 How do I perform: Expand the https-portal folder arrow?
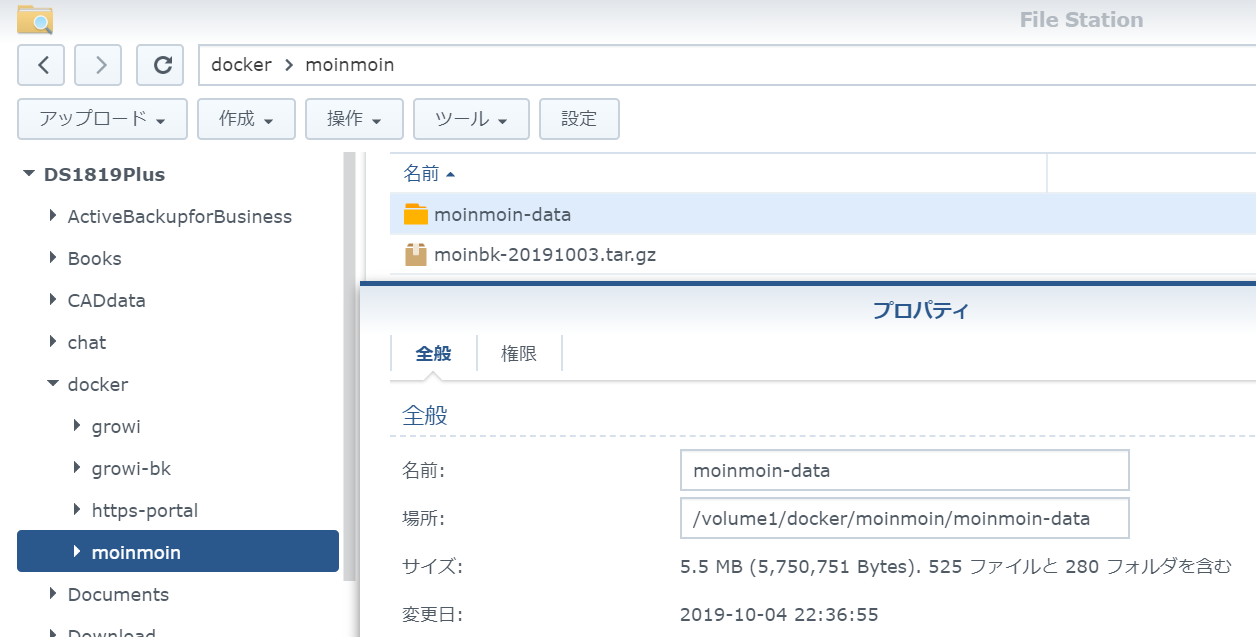77,510
